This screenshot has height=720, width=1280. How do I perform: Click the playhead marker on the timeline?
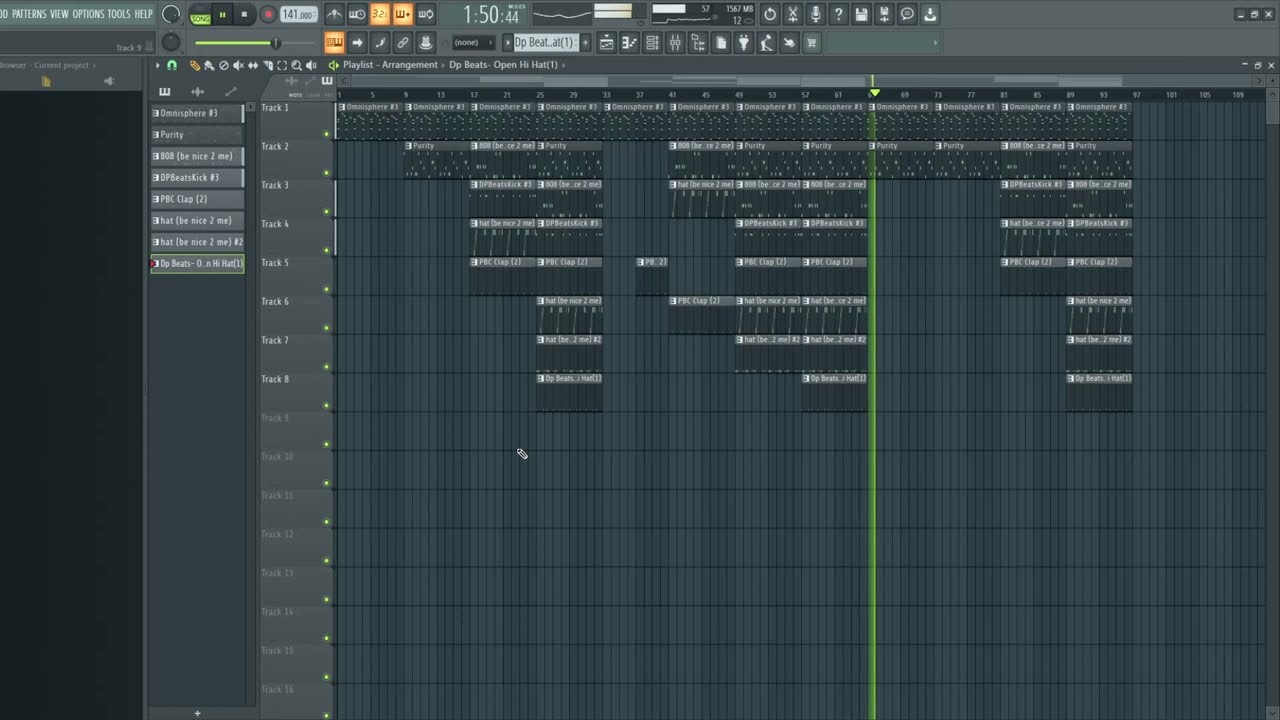tap(875, 93)
